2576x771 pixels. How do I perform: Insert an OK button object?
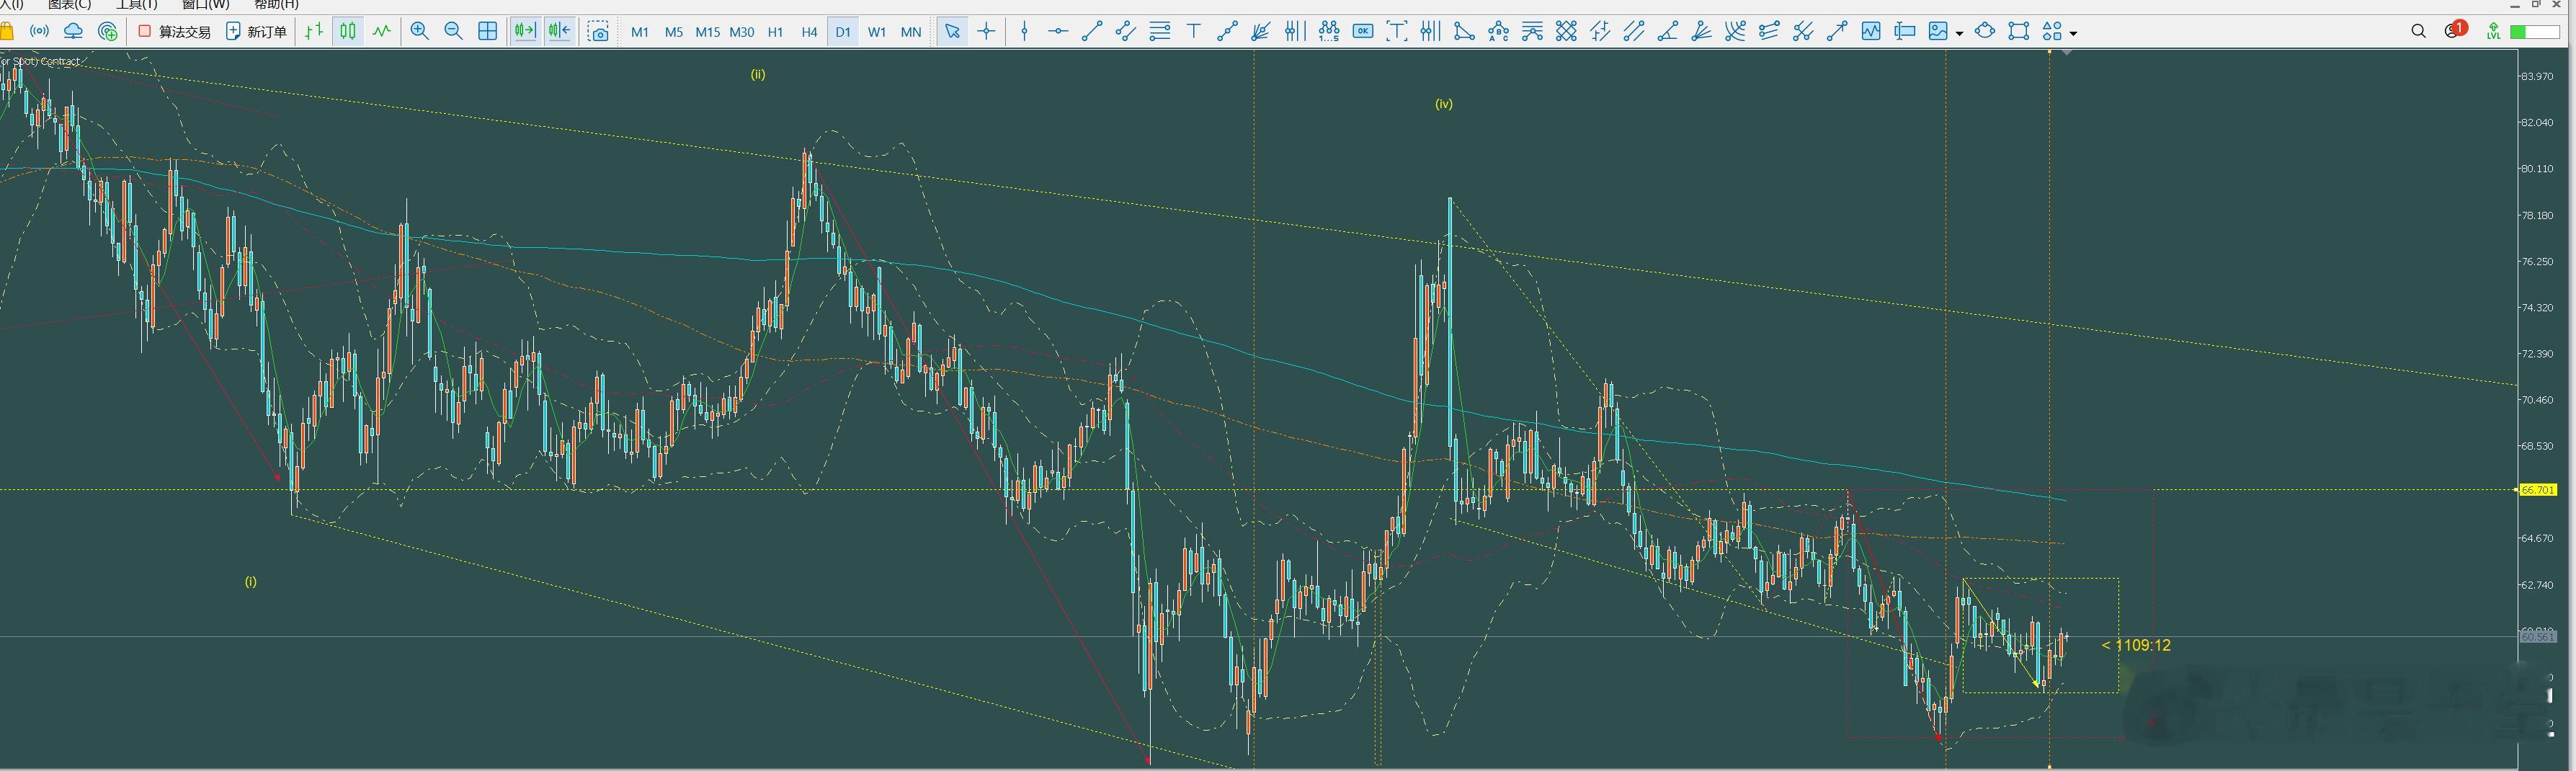(1363, 32)
